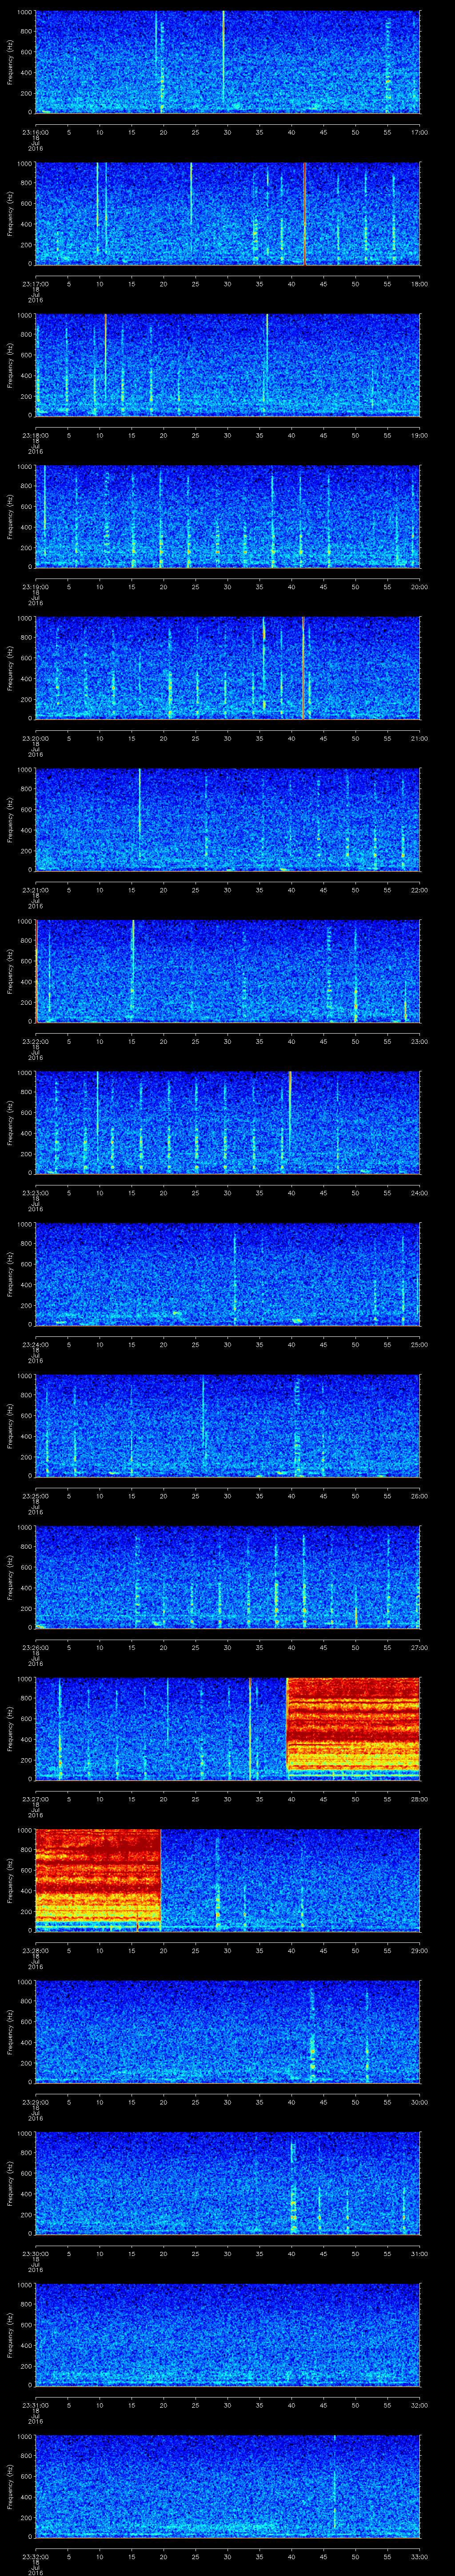Click the 27:00 end time label
This screenshot has height=2576, width=455.
pyautogui.click(x=419, y=1647)
